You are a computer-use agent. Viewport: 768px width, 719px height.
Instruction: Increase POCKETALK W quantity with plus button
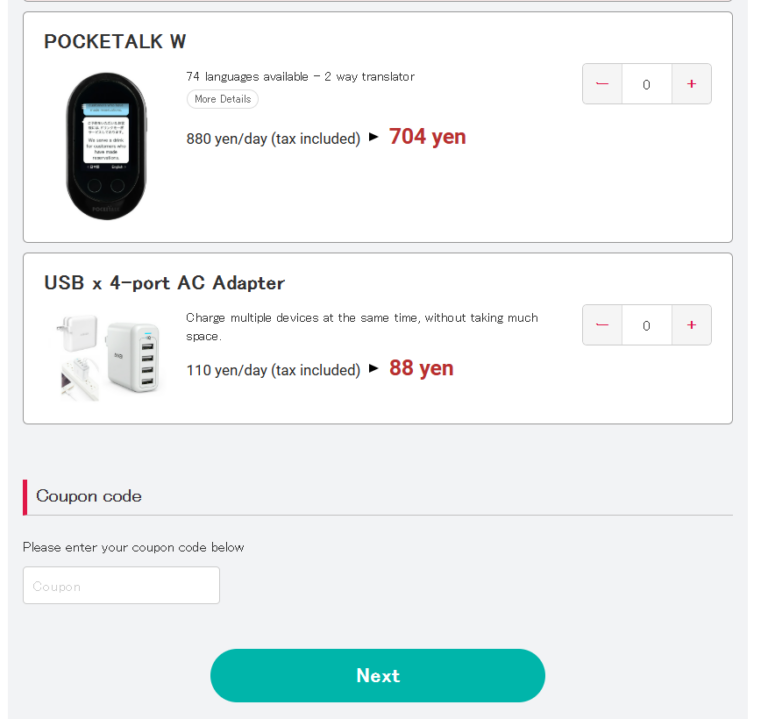(x=691, y=84)
